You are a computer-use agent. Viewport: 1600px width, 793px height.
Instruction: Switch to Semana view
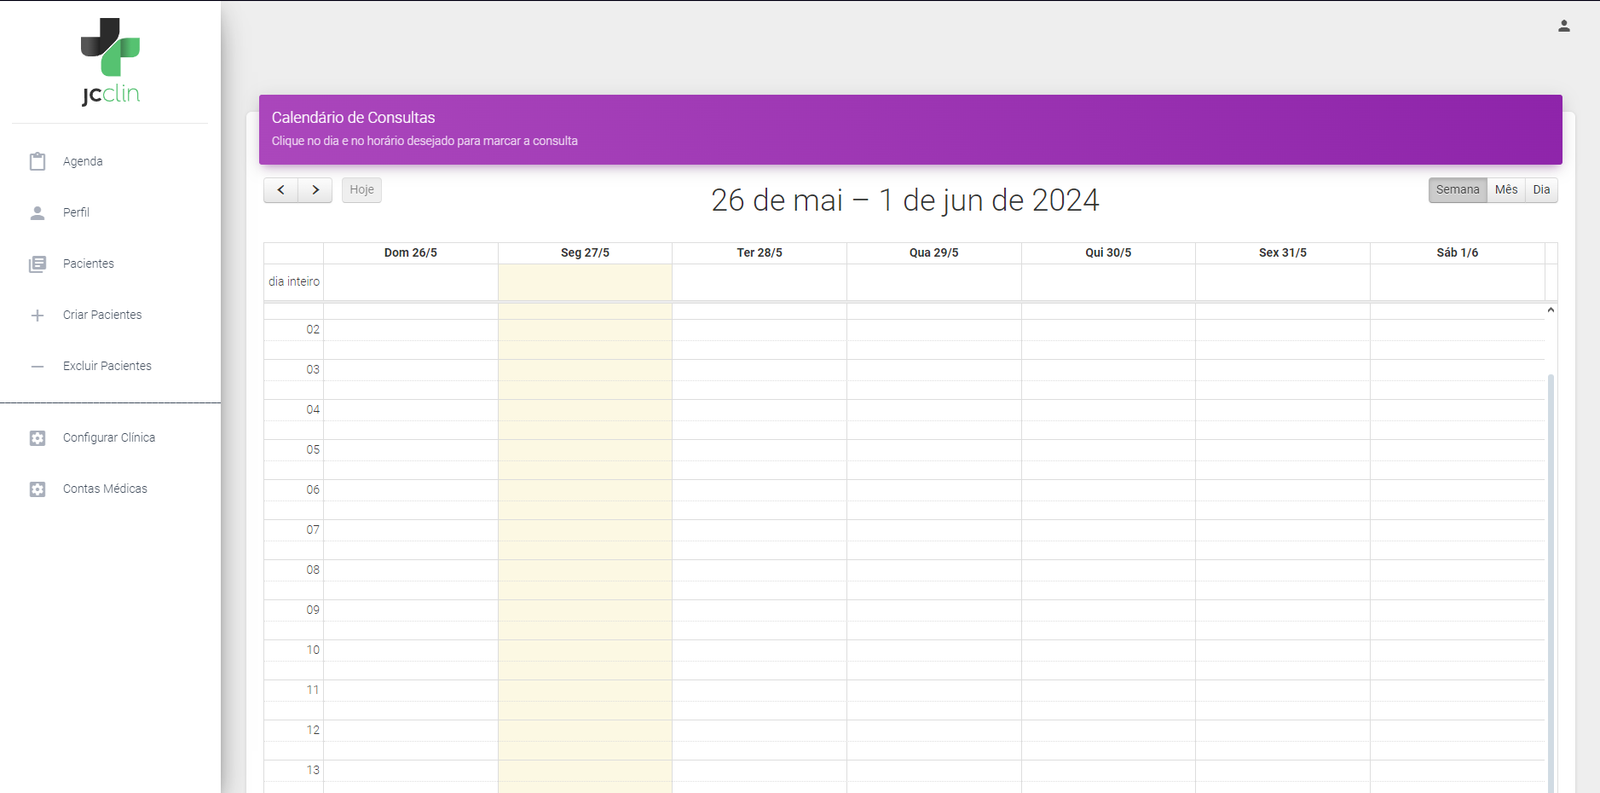(1458, 190)
